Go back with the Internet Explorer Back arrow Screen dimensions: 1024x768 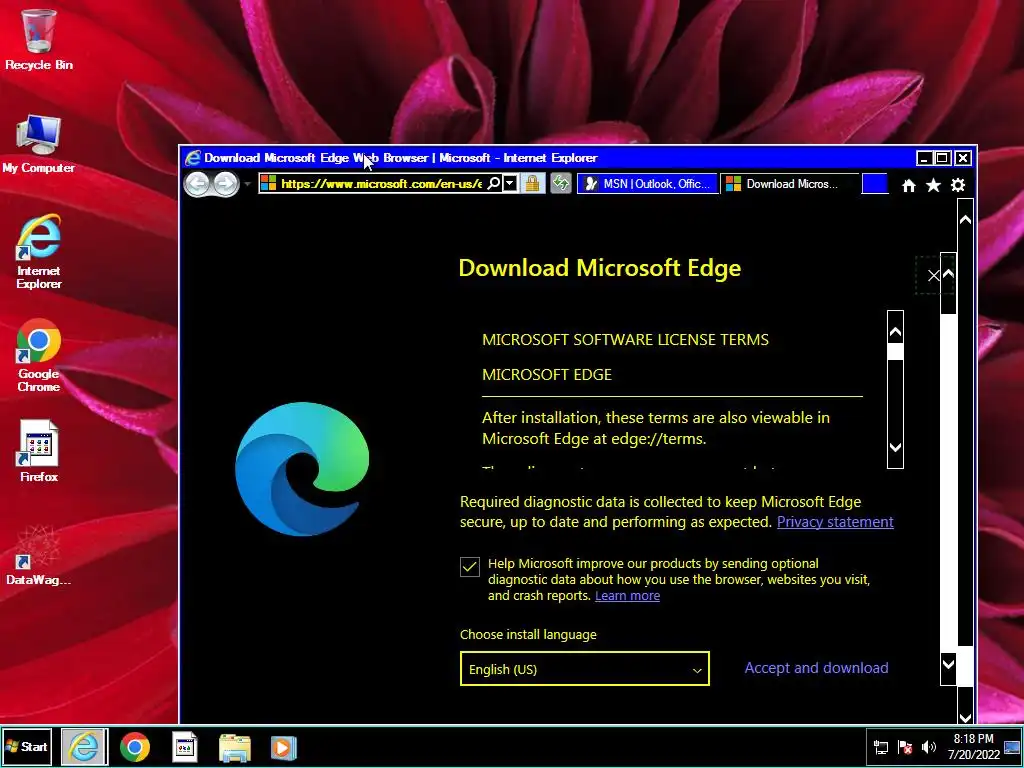coord(197,184)
